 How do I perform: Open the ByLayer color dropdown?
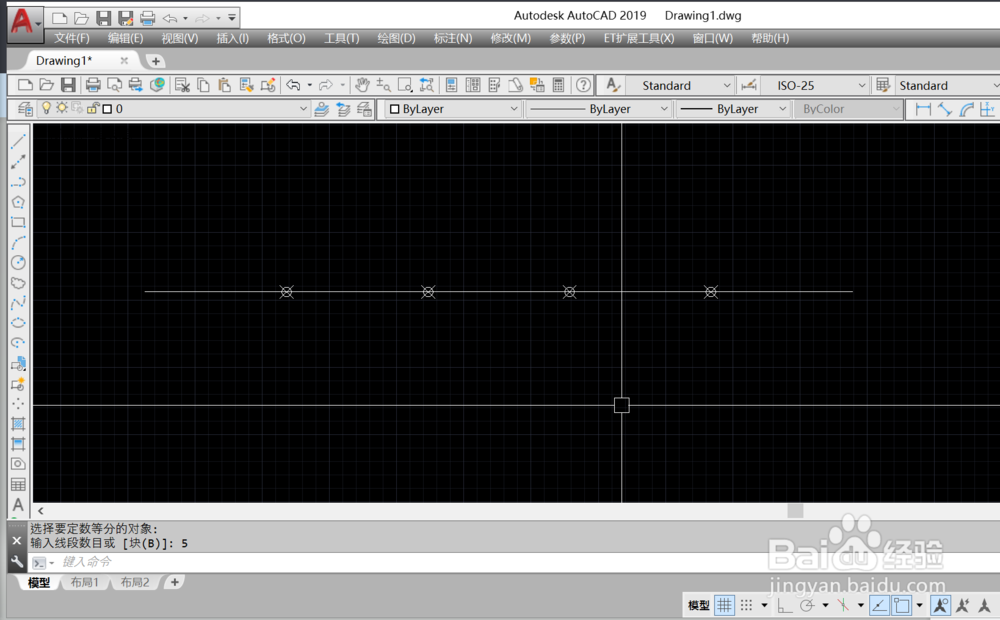(514, 109)
